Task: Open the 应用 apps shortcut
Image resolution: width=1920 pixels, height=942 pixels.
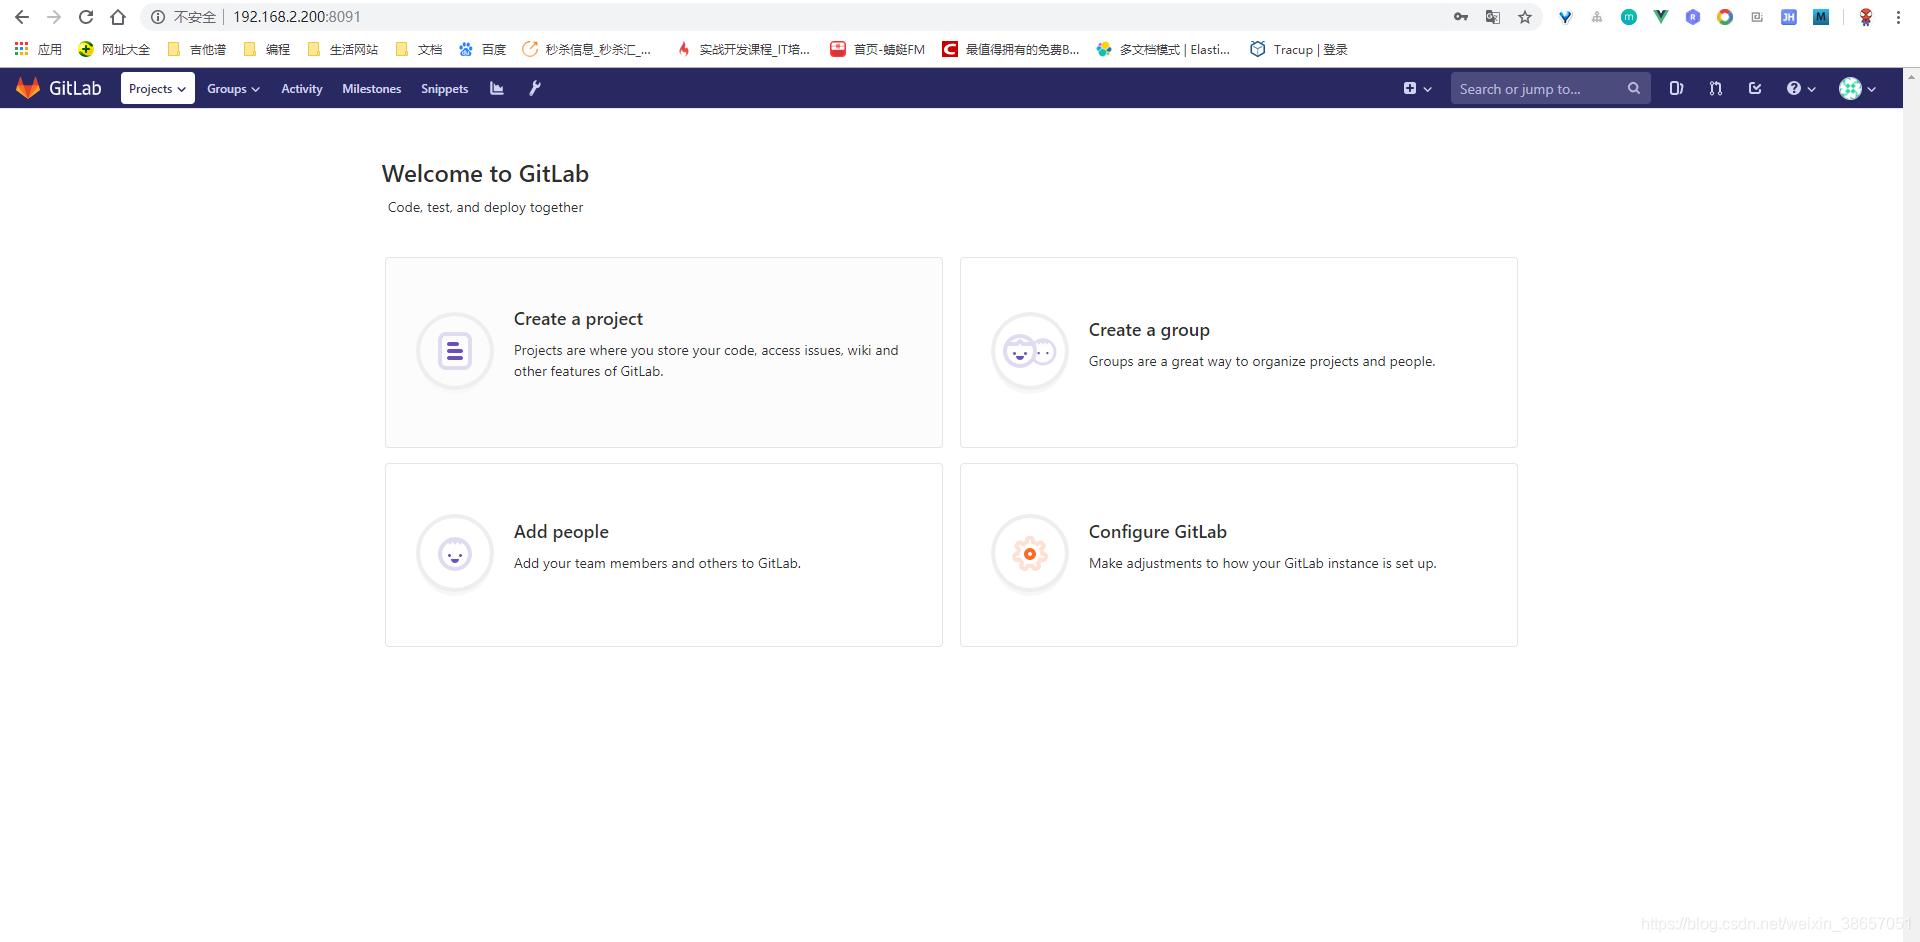Action: coord(38,49)
